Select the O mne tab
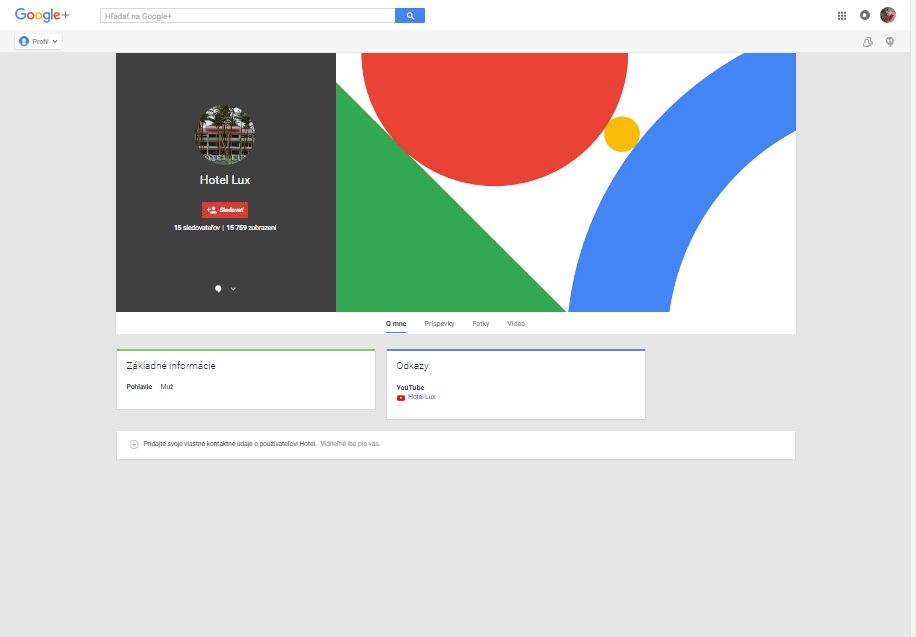This screenshot has height=637, width=916. 396,324
